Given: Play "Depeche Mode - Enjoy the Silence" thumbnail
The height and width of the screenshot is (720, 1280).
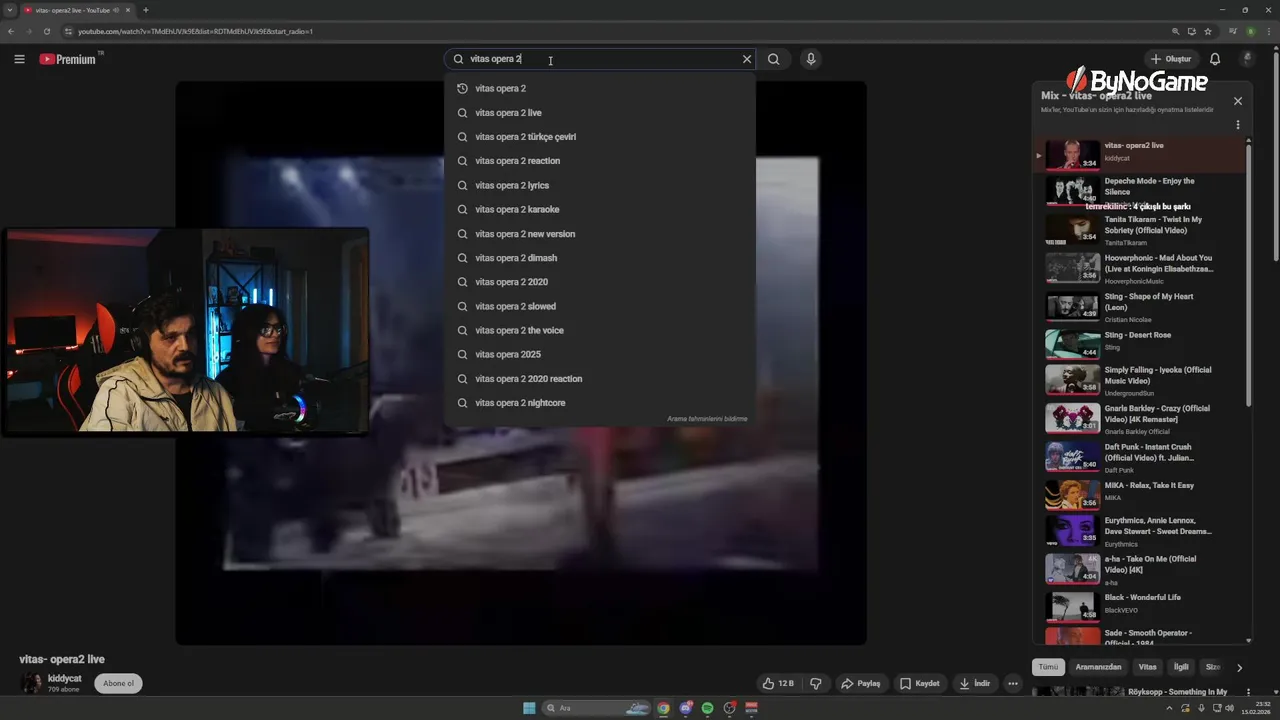Looking at the screenshot, I should 1072,190.
